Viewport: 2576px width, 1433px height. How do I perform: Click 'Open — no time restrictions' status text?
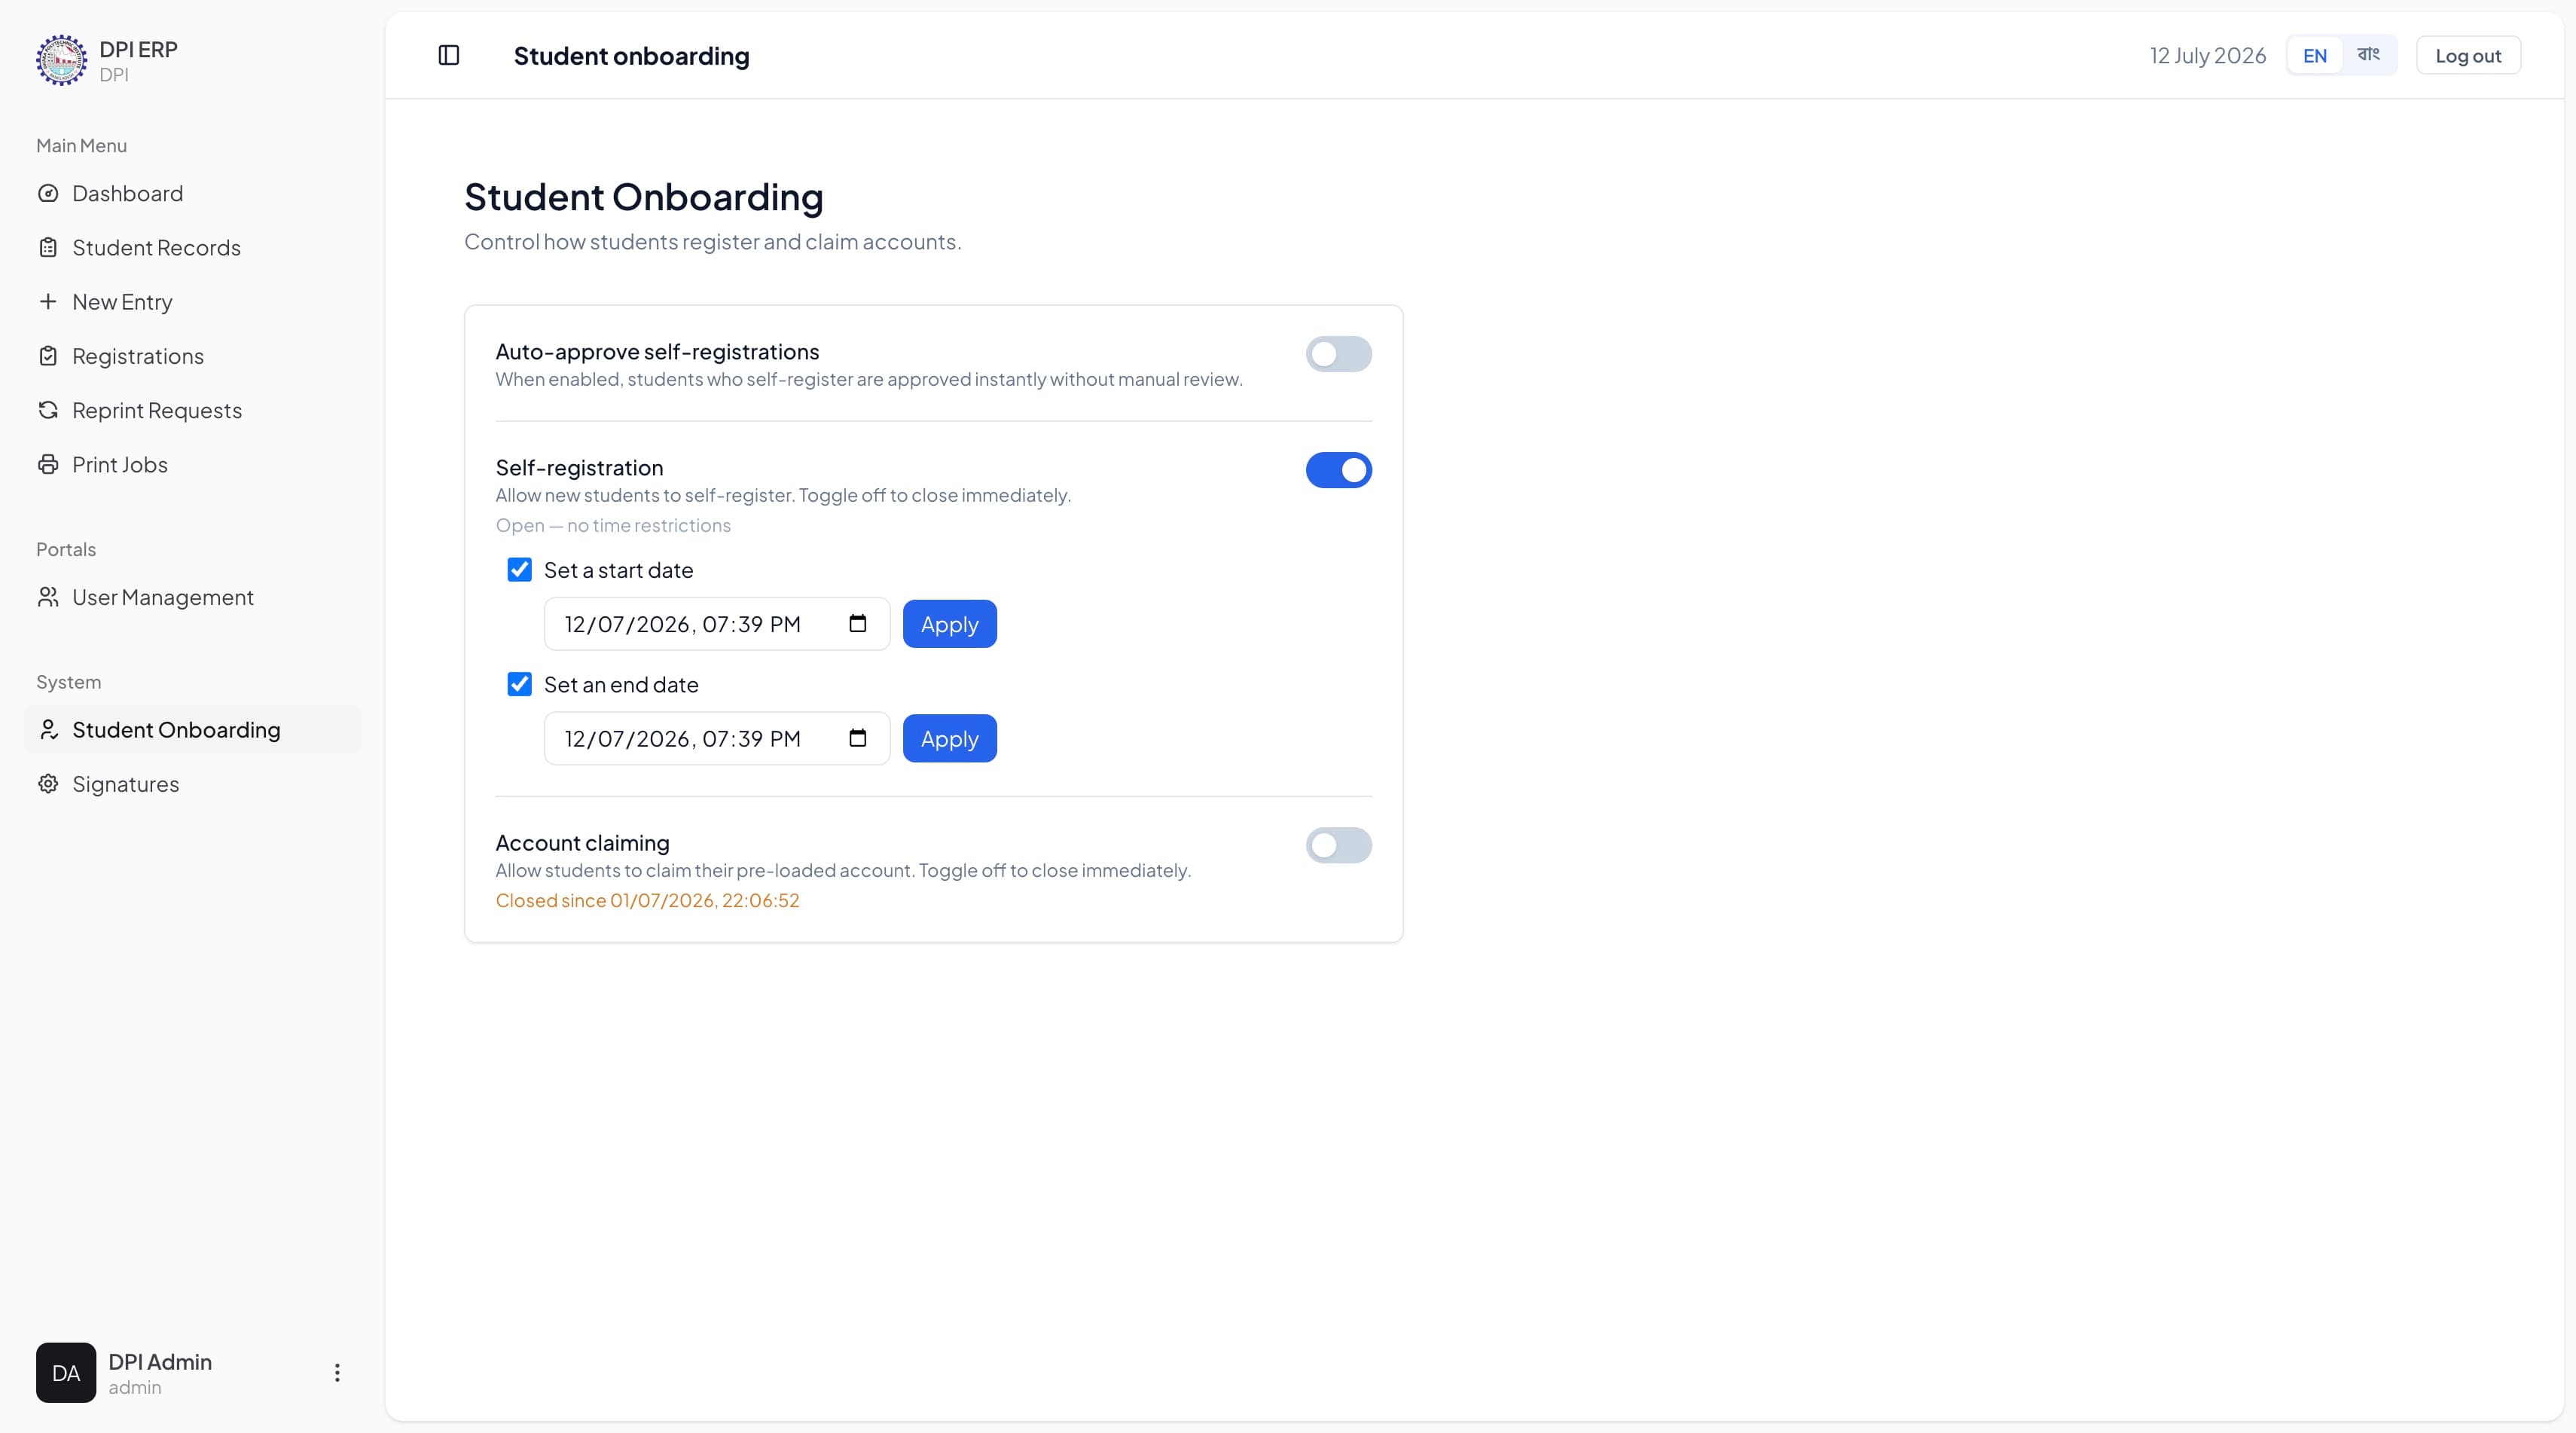point(613,525)
